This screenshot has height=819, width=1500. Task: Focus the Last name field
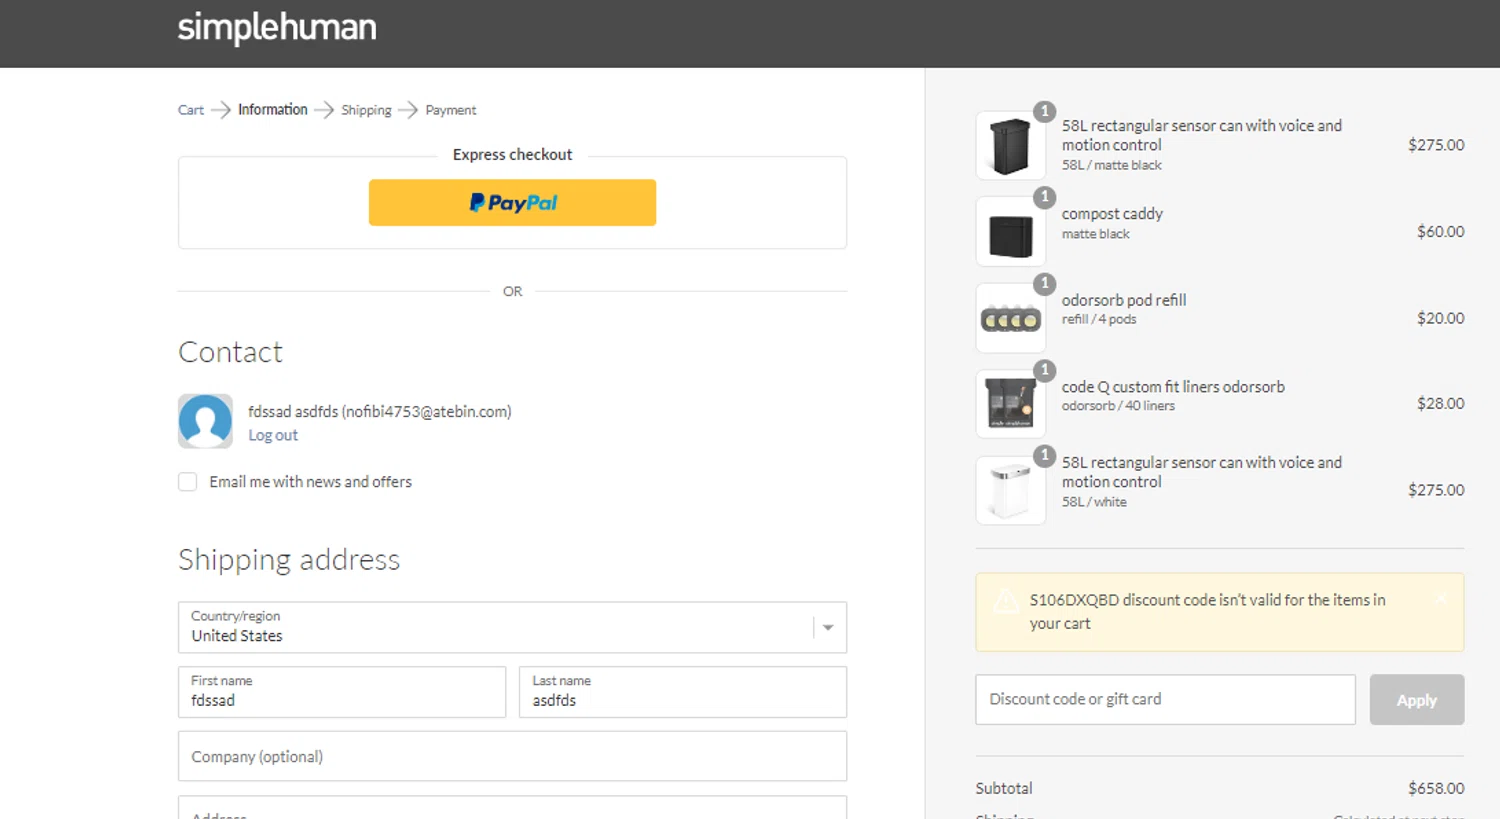(x=683, y=692)
